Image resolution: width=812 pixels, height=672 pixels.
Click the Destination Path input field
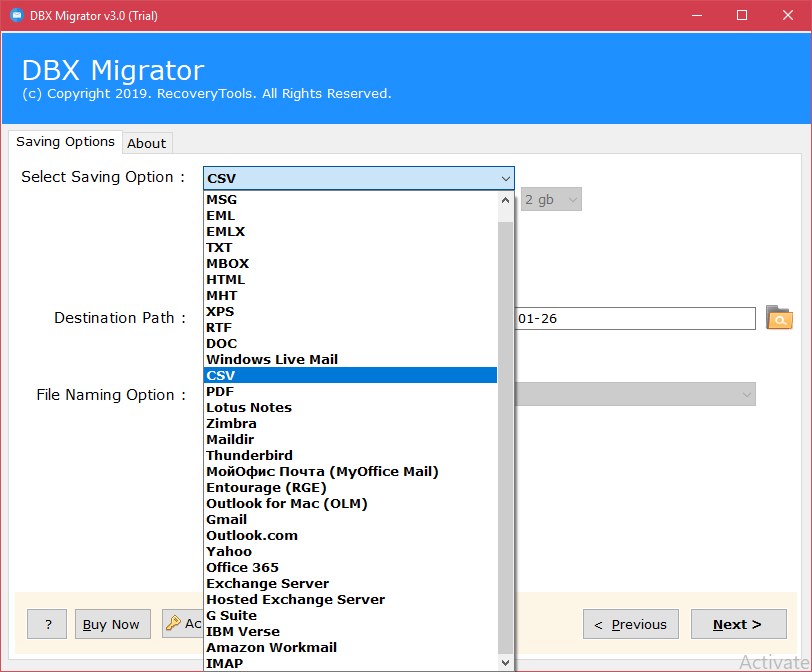pyautogui.click(x=635, y=318)
